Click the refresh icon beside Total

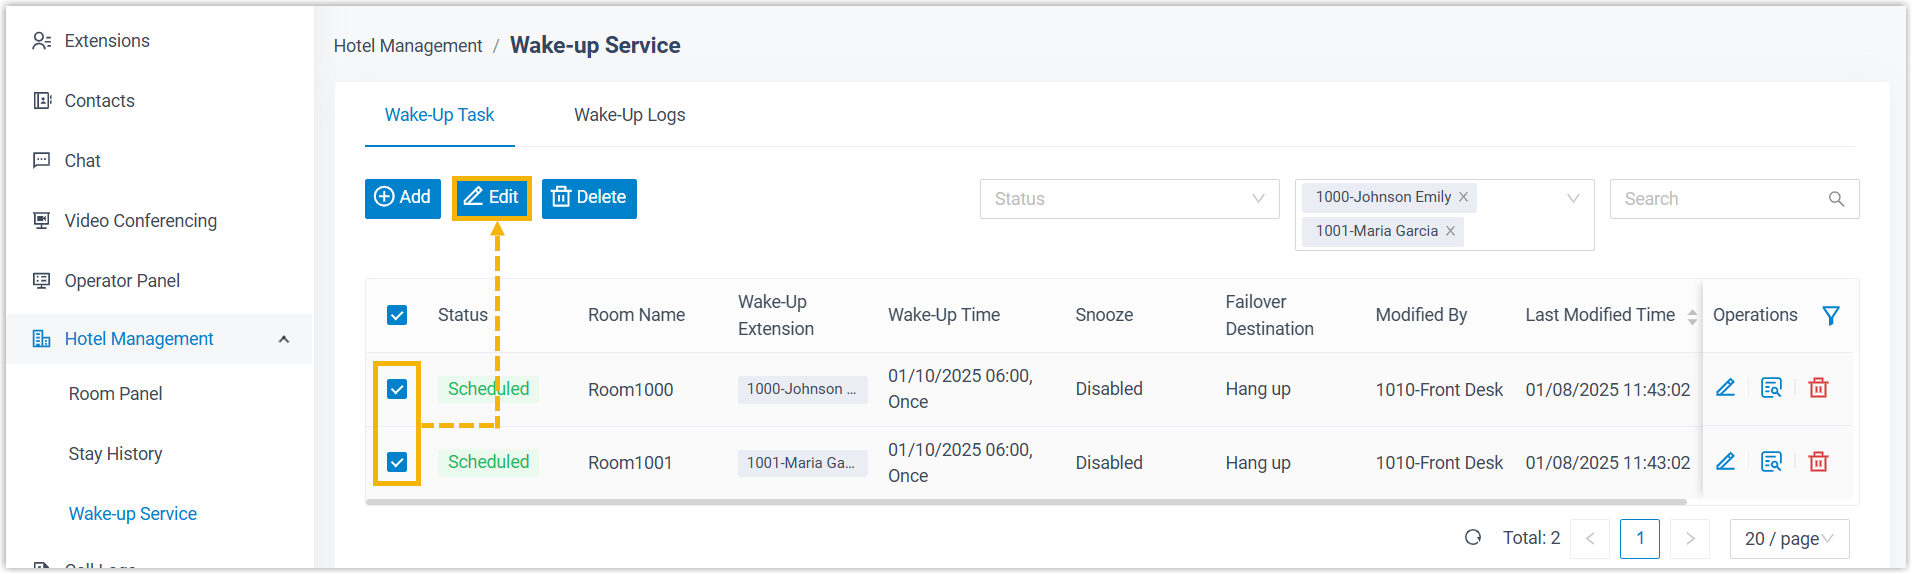[x=1473, y=538]
